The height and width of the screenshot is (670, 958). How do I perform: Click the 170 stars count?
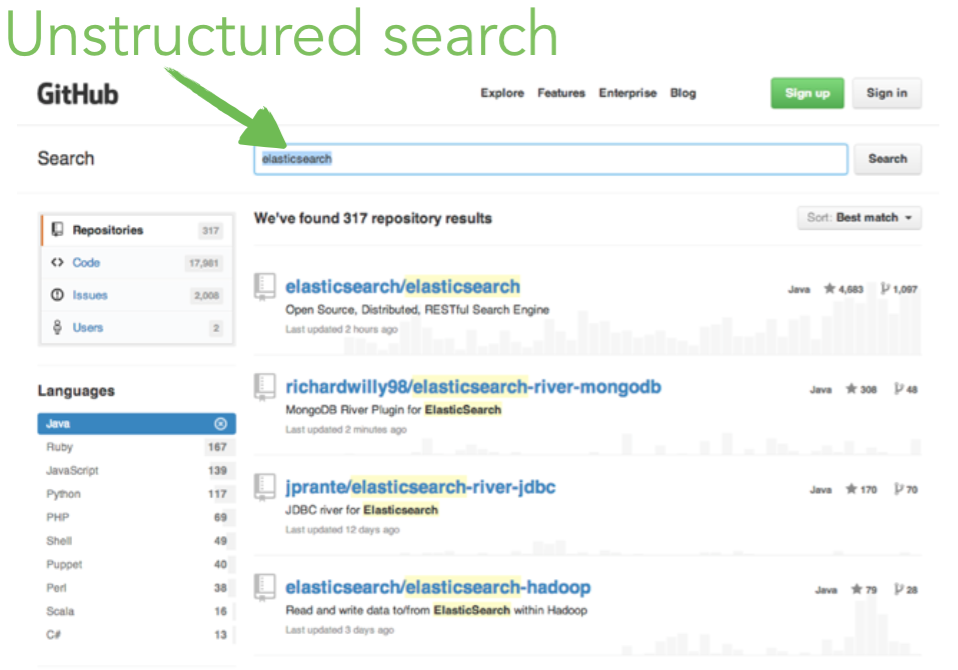[861, 489]
